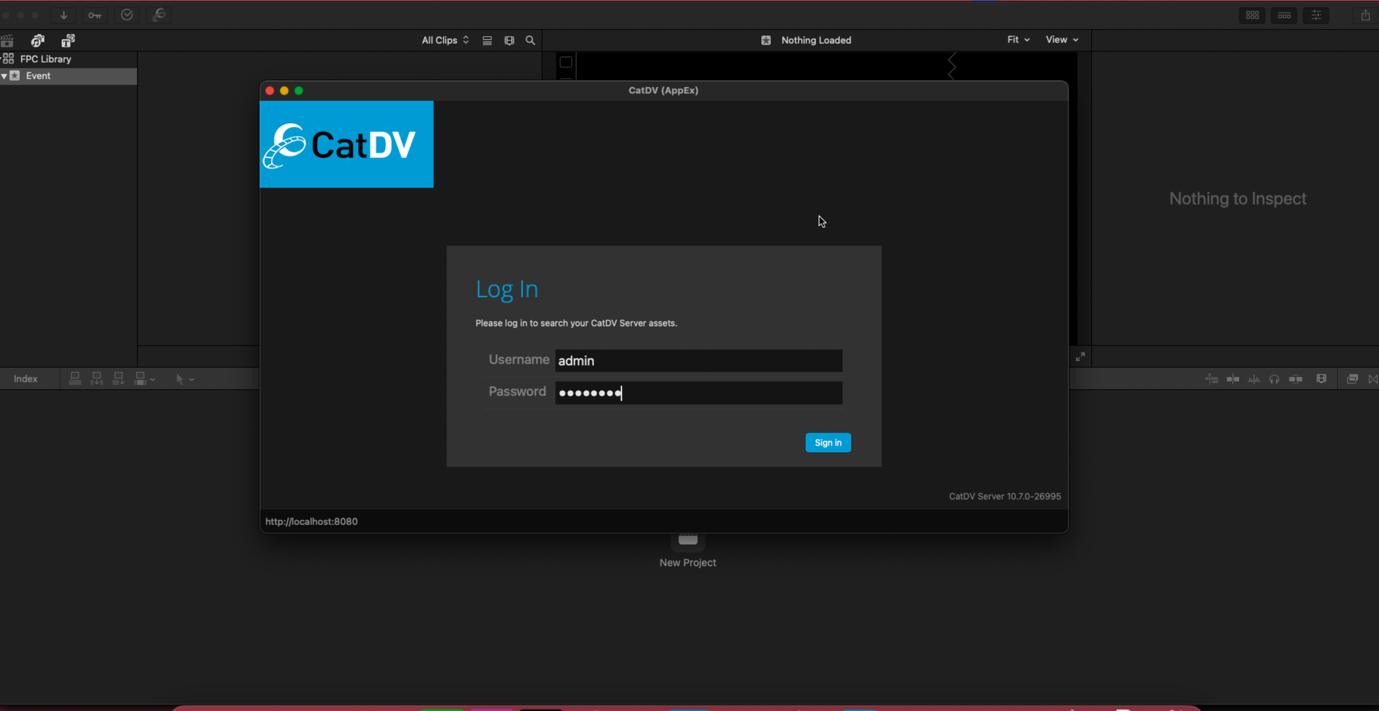Open browser search magnifier icon
This screenshot has width=1379, height=711.
click(x=531, y=41)
